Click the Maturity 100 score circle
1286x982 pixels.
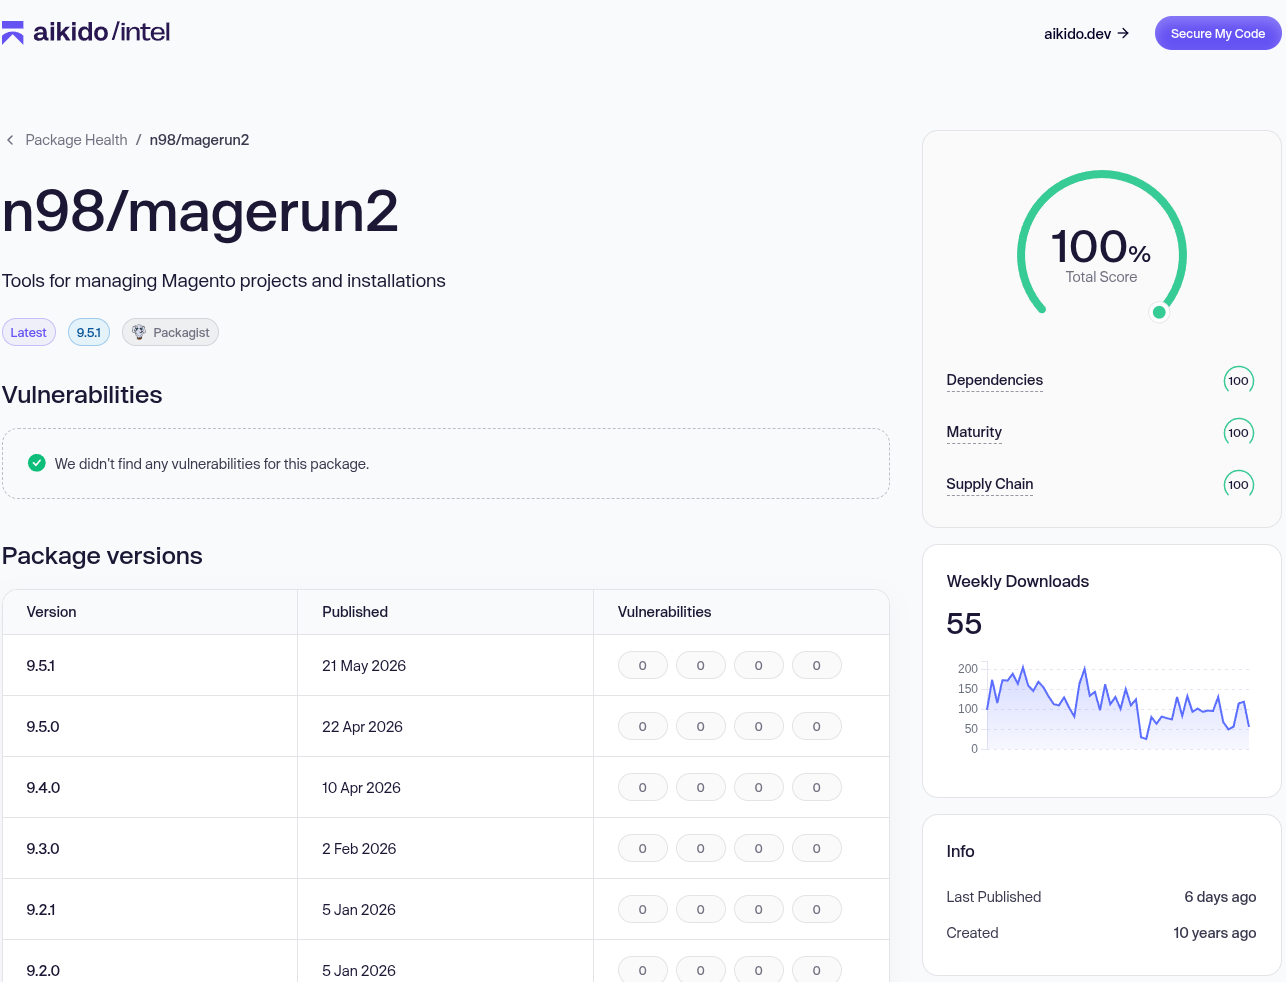coord(1238,432)
